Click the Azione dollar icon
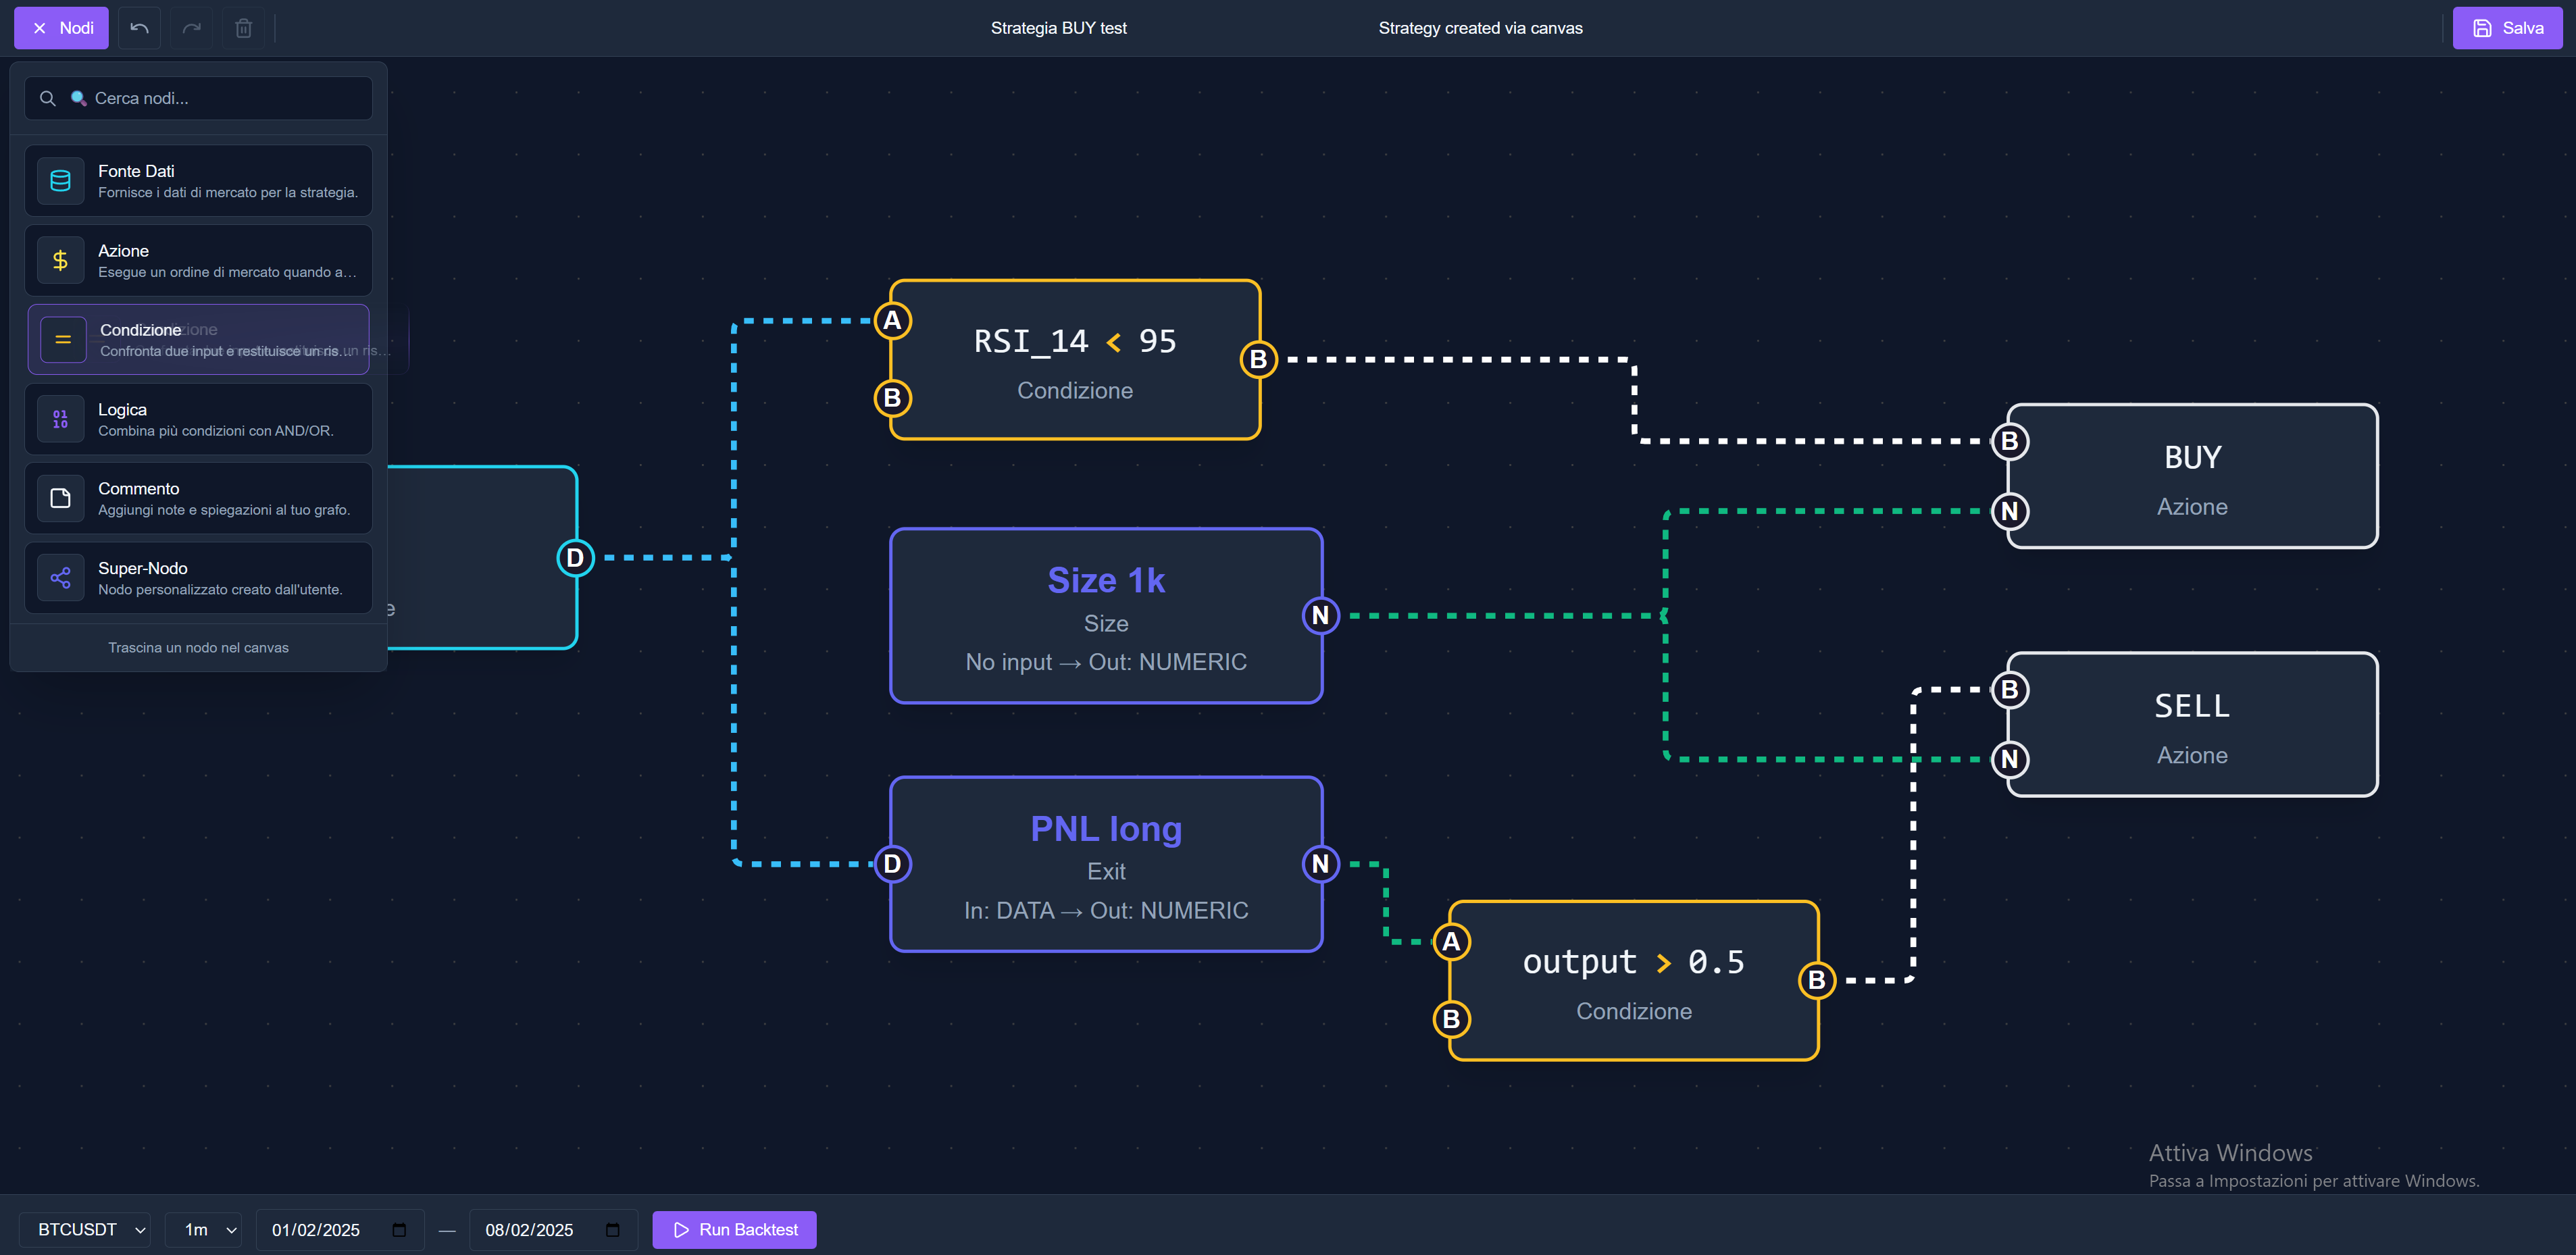This screenshot has height=1255, width=2576. click(x=60, y=260)
